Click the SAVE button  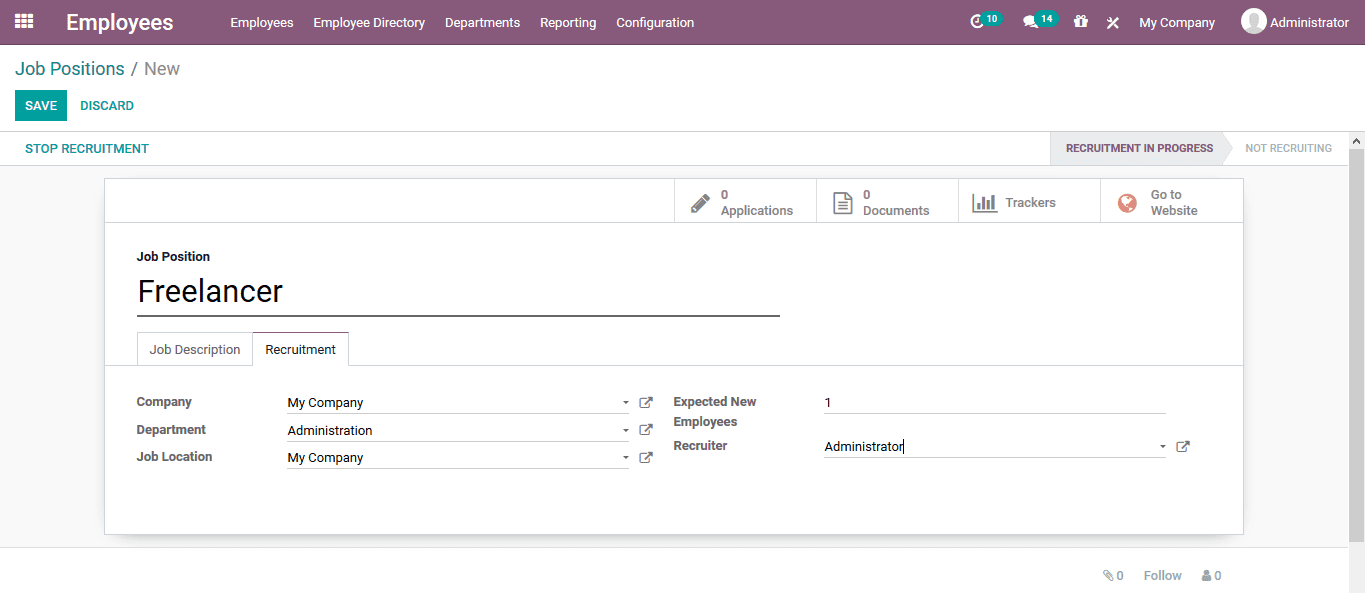pos(40,105)
